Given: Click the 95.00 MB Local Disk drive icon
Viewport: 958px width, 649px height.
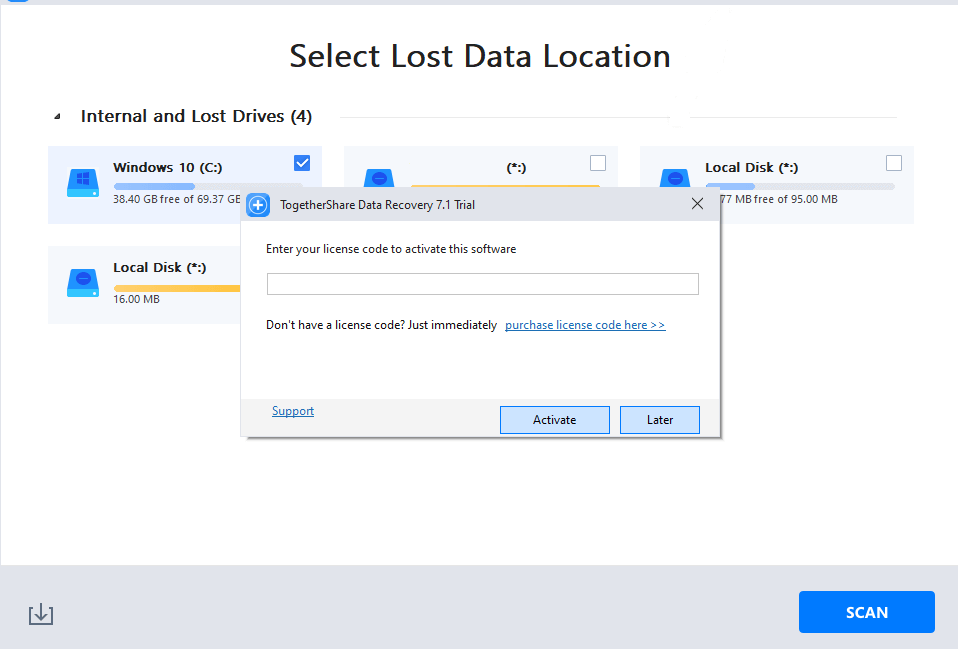Looking at the screenshot, I should click(x=675, y=178).
